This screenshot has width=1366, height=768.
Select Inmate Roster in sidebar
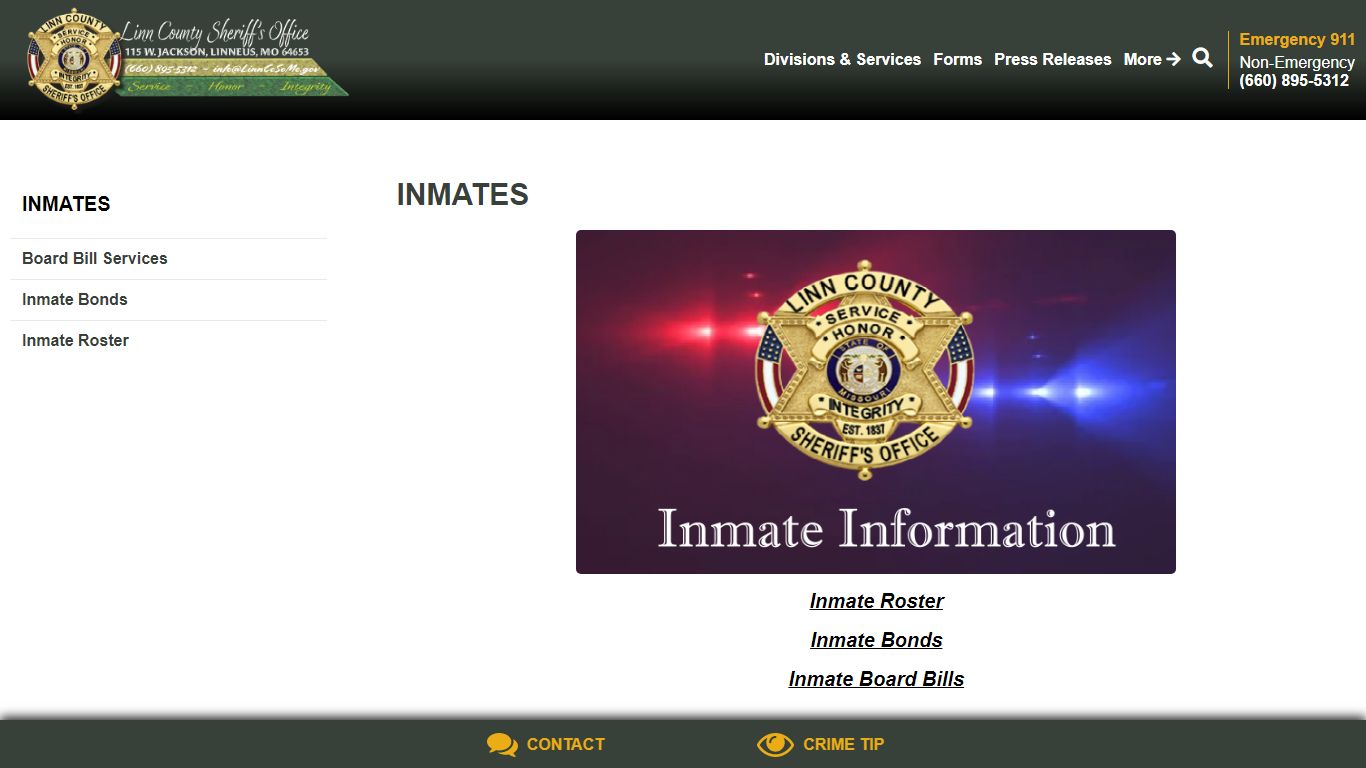[169, 340]
